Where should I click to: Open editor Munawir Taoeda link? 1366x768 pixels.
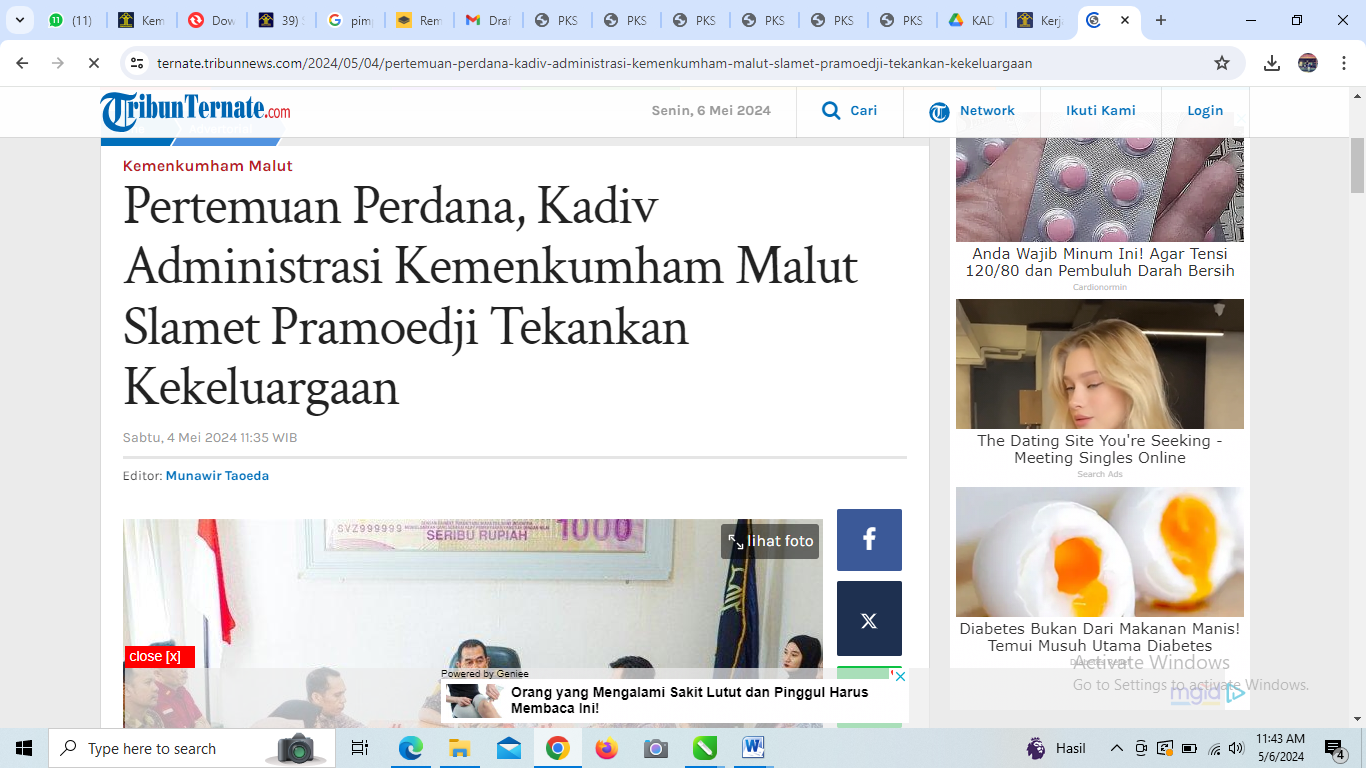[217, 476]
